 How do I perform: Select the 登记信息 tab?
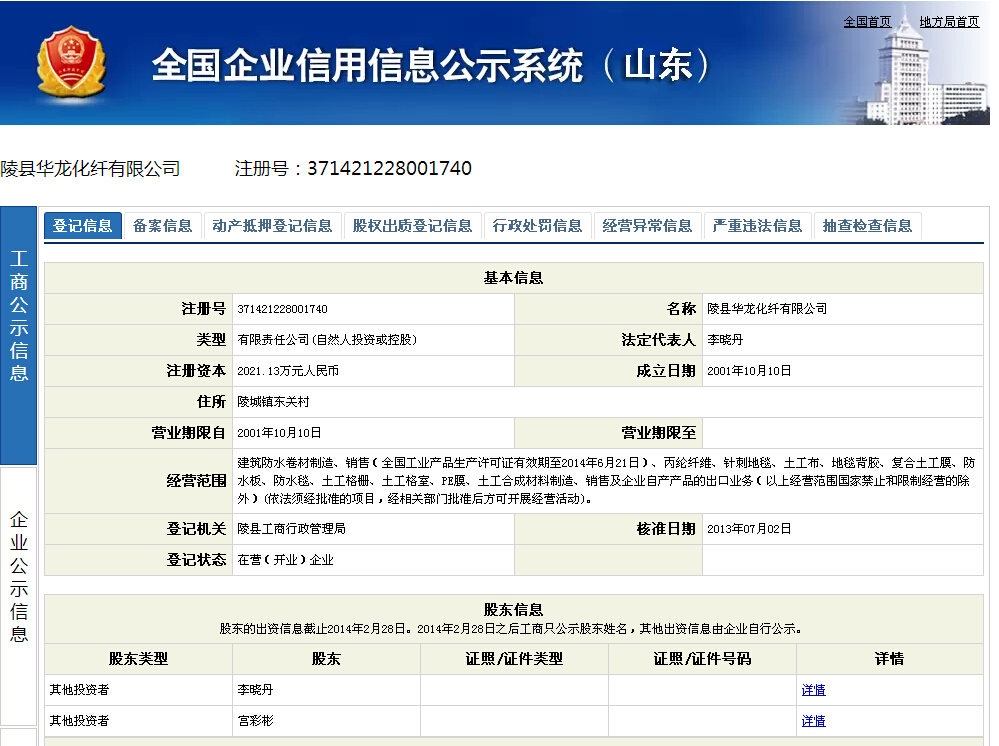(82, 226)
